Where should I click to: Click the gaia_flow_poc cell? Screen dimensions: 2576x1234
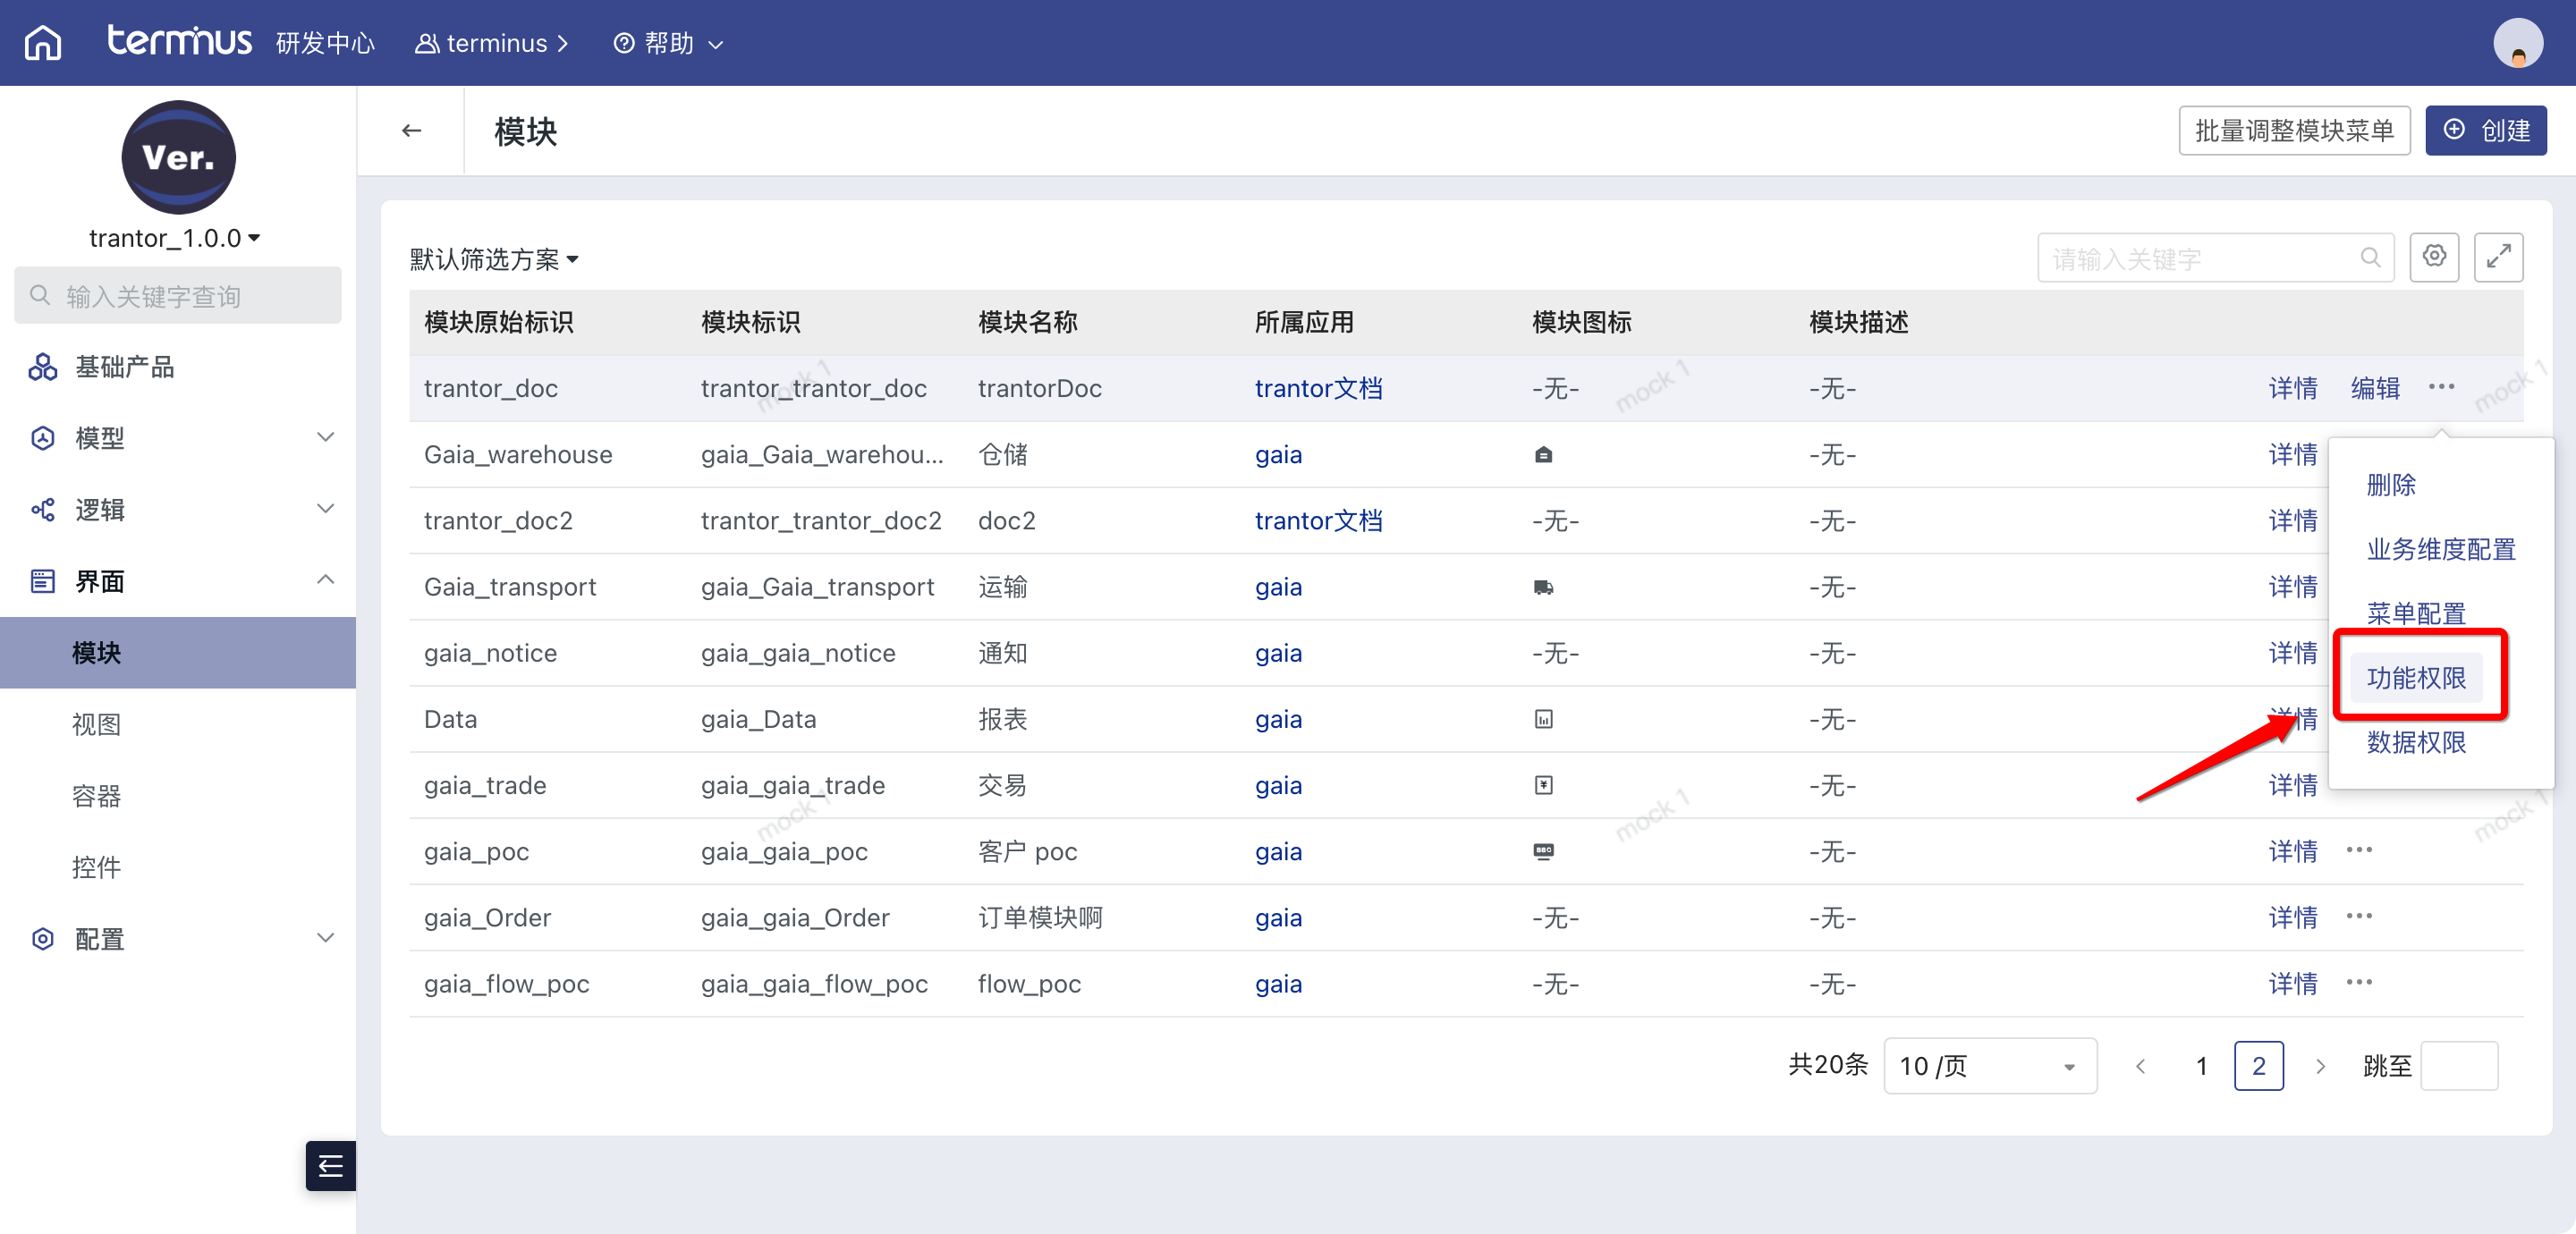[507, 984]
